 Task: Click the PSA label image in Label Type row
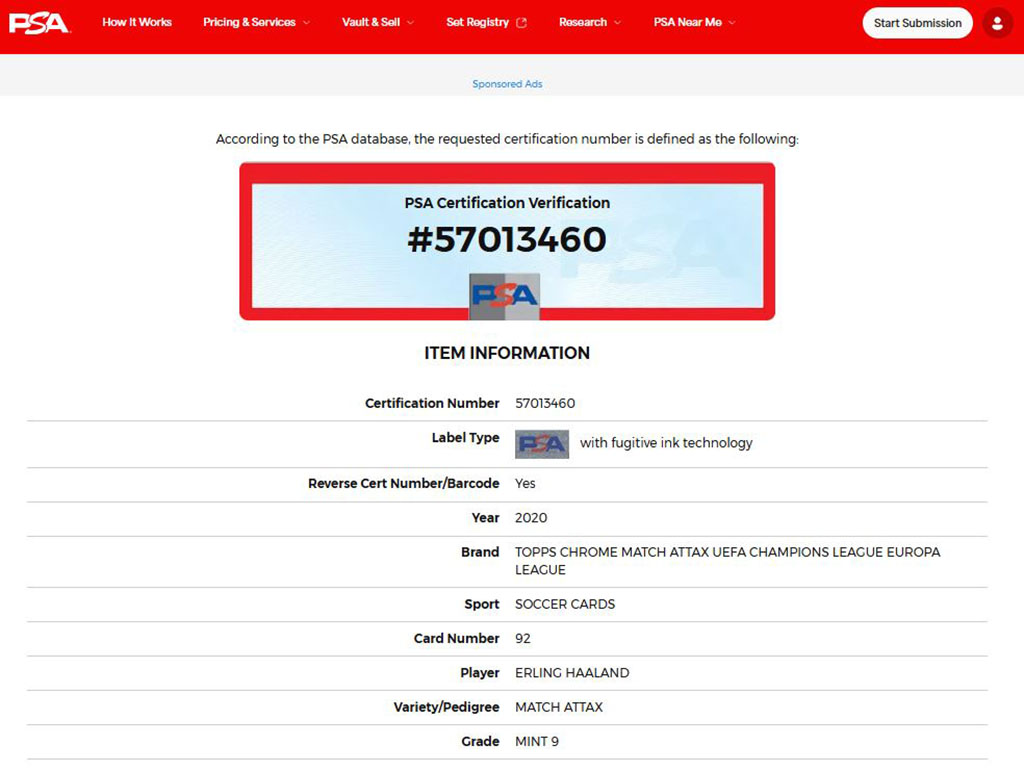point(542,443)
